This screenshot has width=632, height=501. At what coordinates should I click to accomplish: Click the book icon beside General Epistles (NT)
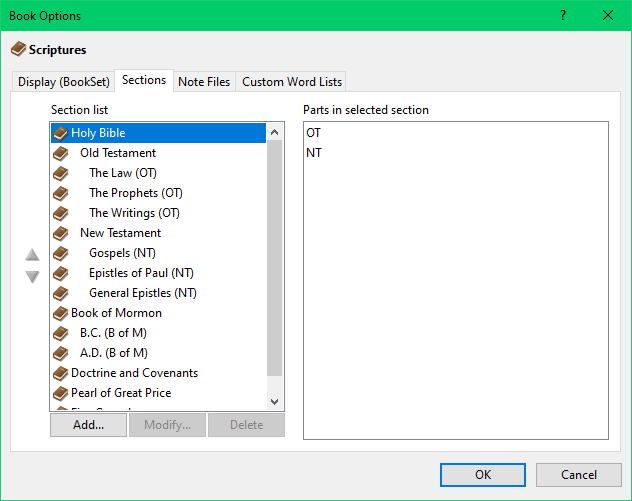[x=60, y=293]
